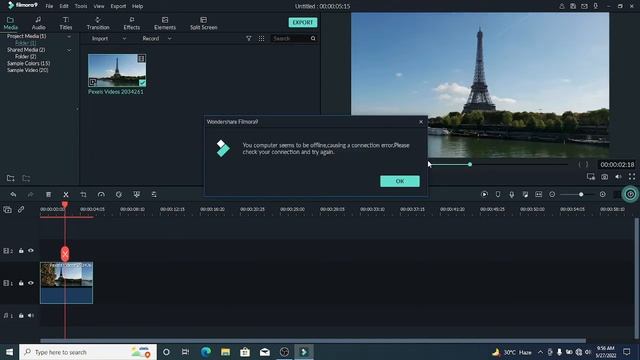Switch to the Split Screen tab
The height and width of the screenshot is (360, 640).
click(204, 23)
